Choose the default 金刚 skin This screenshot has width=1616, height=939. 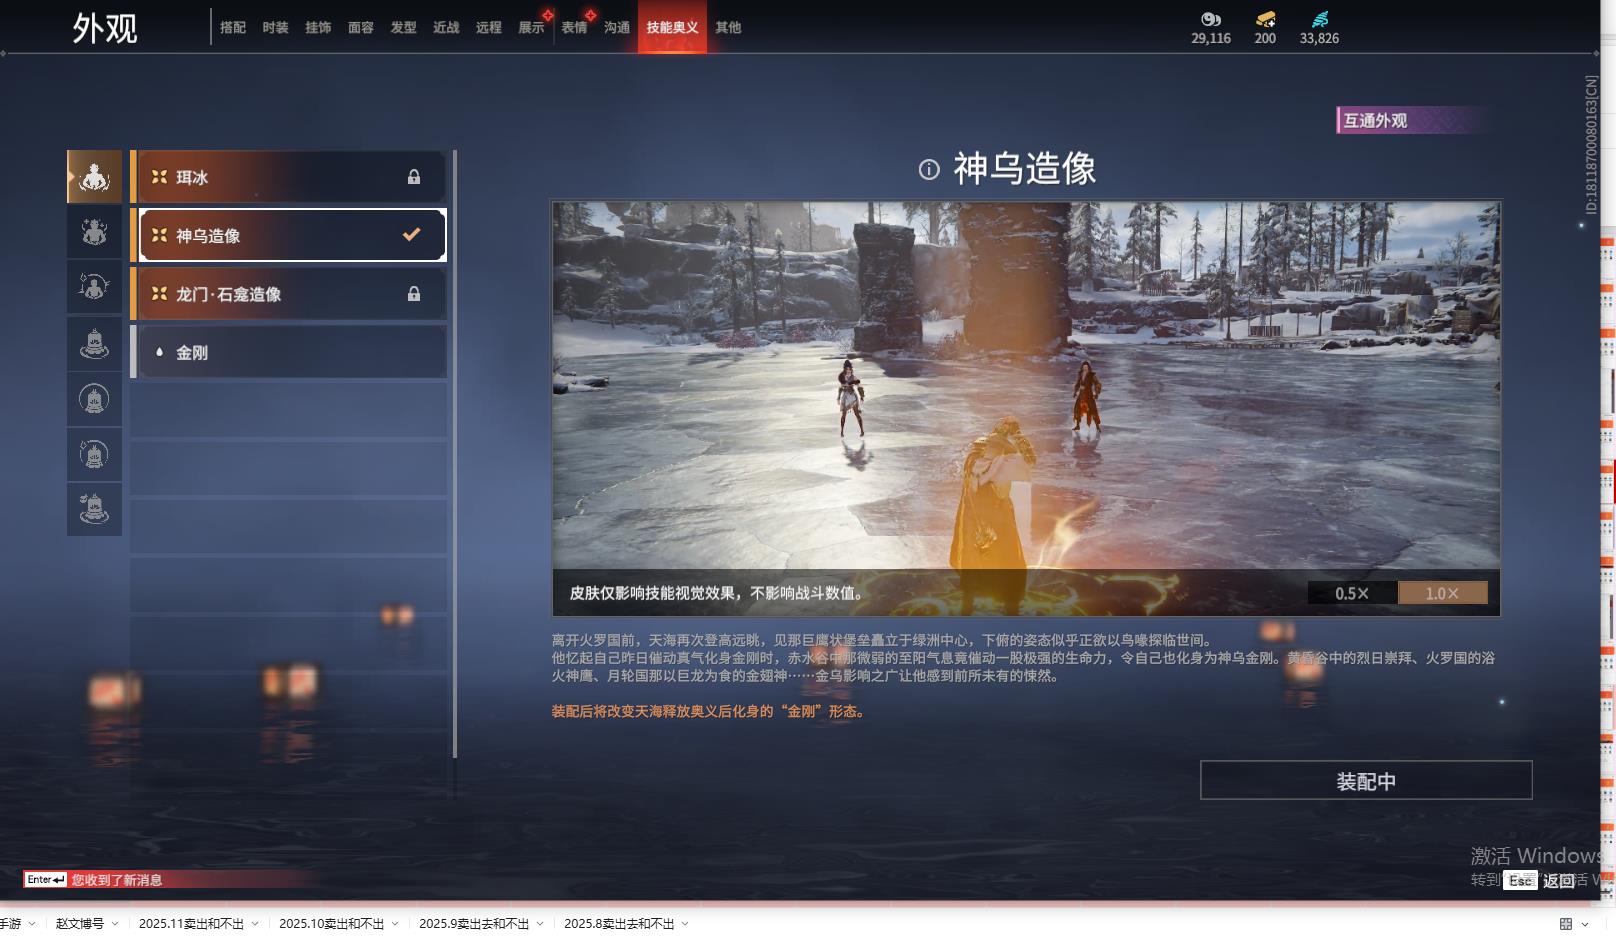pyautogui.click(x=290, y=353)
